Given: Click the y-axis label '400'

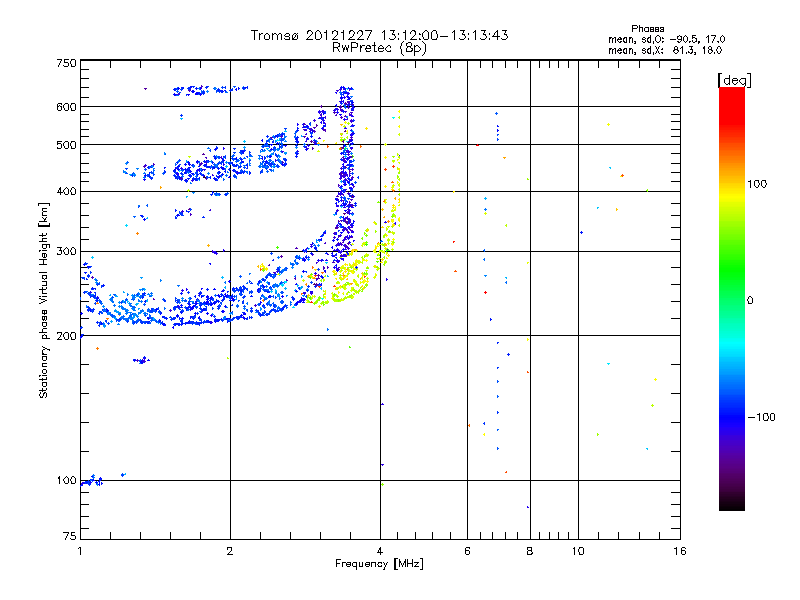Looking at the screenshot, I should click(66, 192).
